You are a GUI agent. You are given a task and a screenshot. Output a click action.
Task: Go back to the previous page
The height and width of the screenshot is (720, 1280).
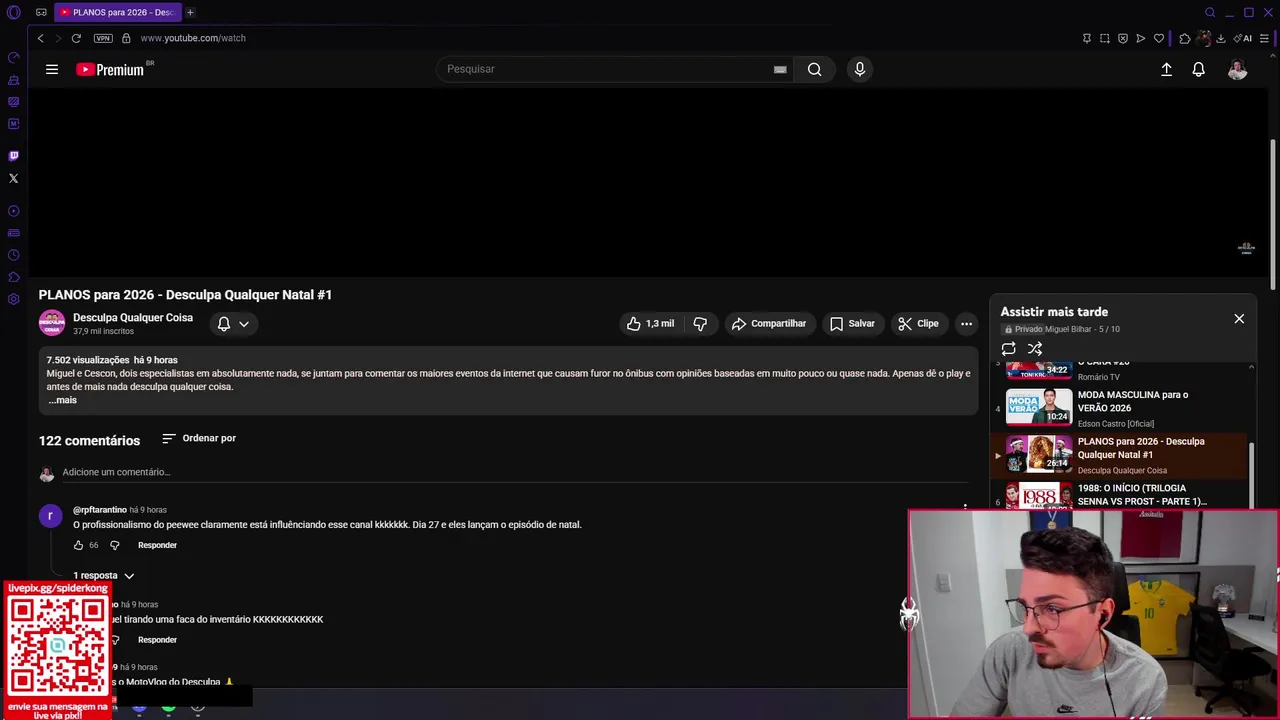(x=40, y=38)
